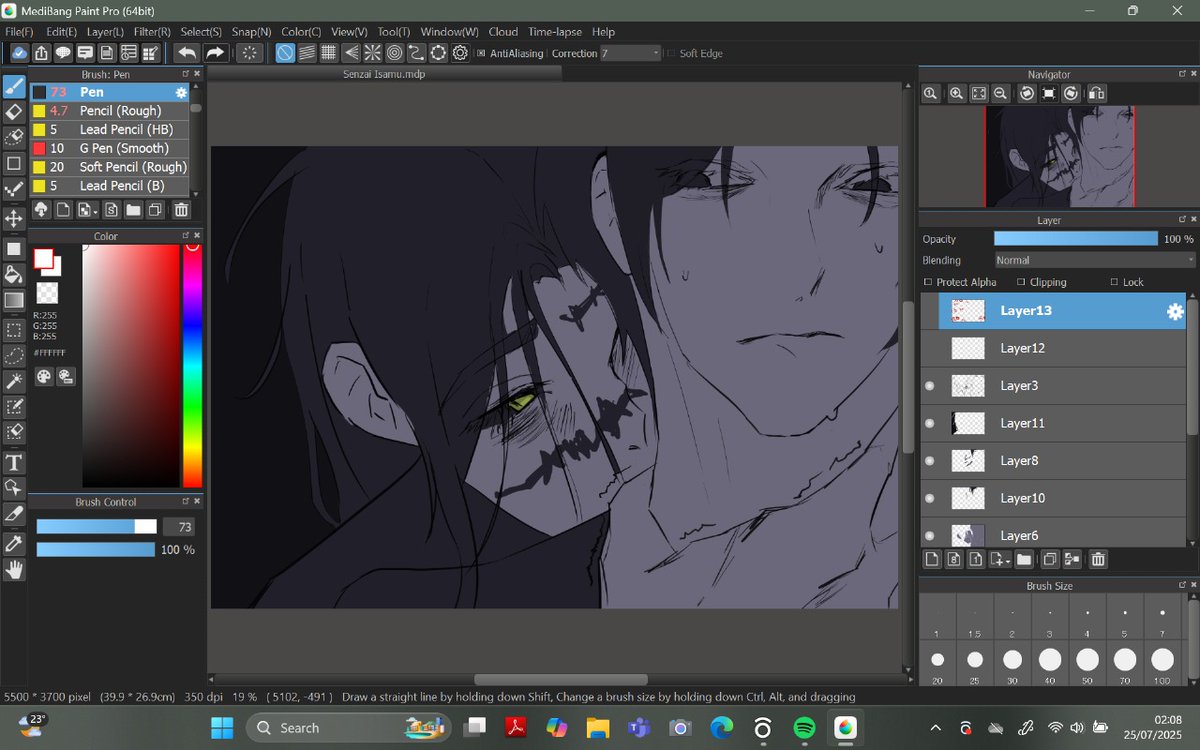Screen dimensions: 1200x750
Task: Select the Move tool
Action: pyautogui.click(x=14, y=218)
